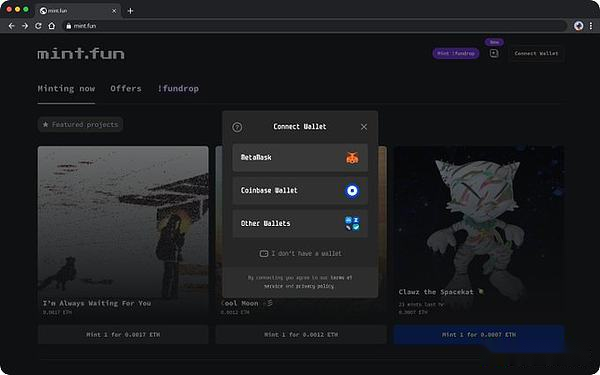The width and height of the screenshot is (600, 375).
Task: Click the MetaMask fox icon
Action: pos(352,158)
